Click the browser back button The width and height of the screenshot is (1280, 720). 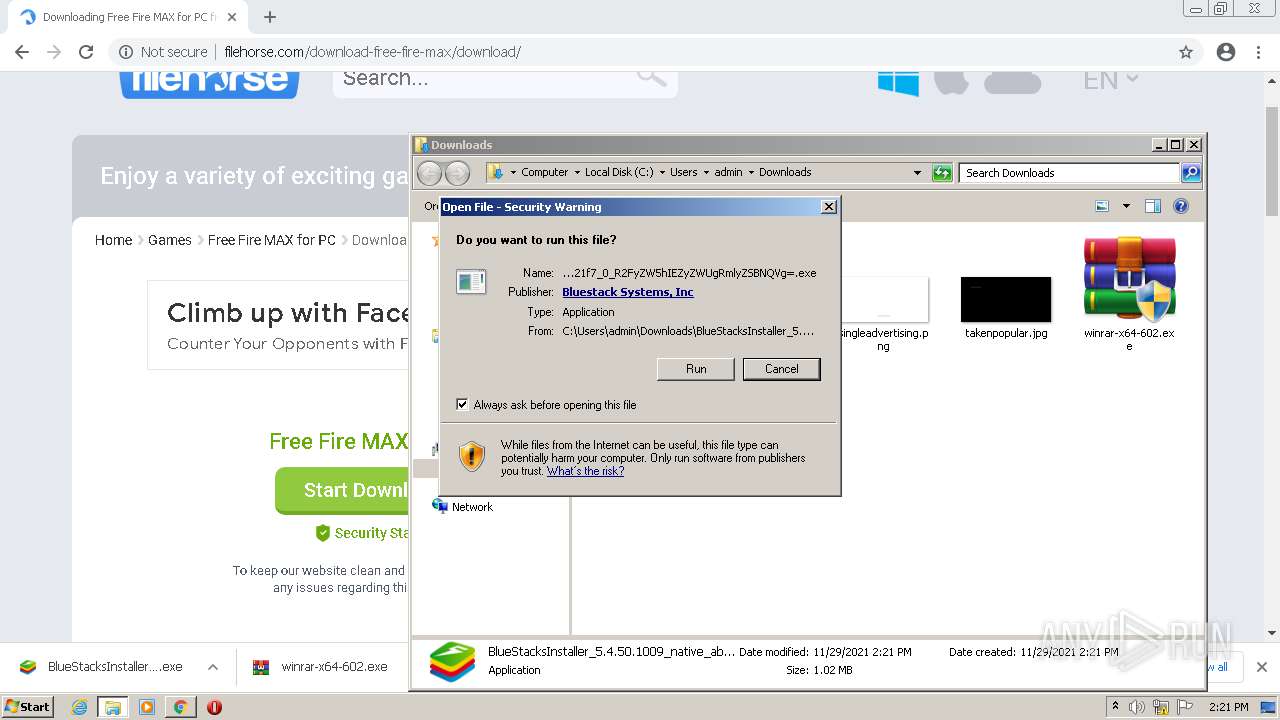[22, 52]
